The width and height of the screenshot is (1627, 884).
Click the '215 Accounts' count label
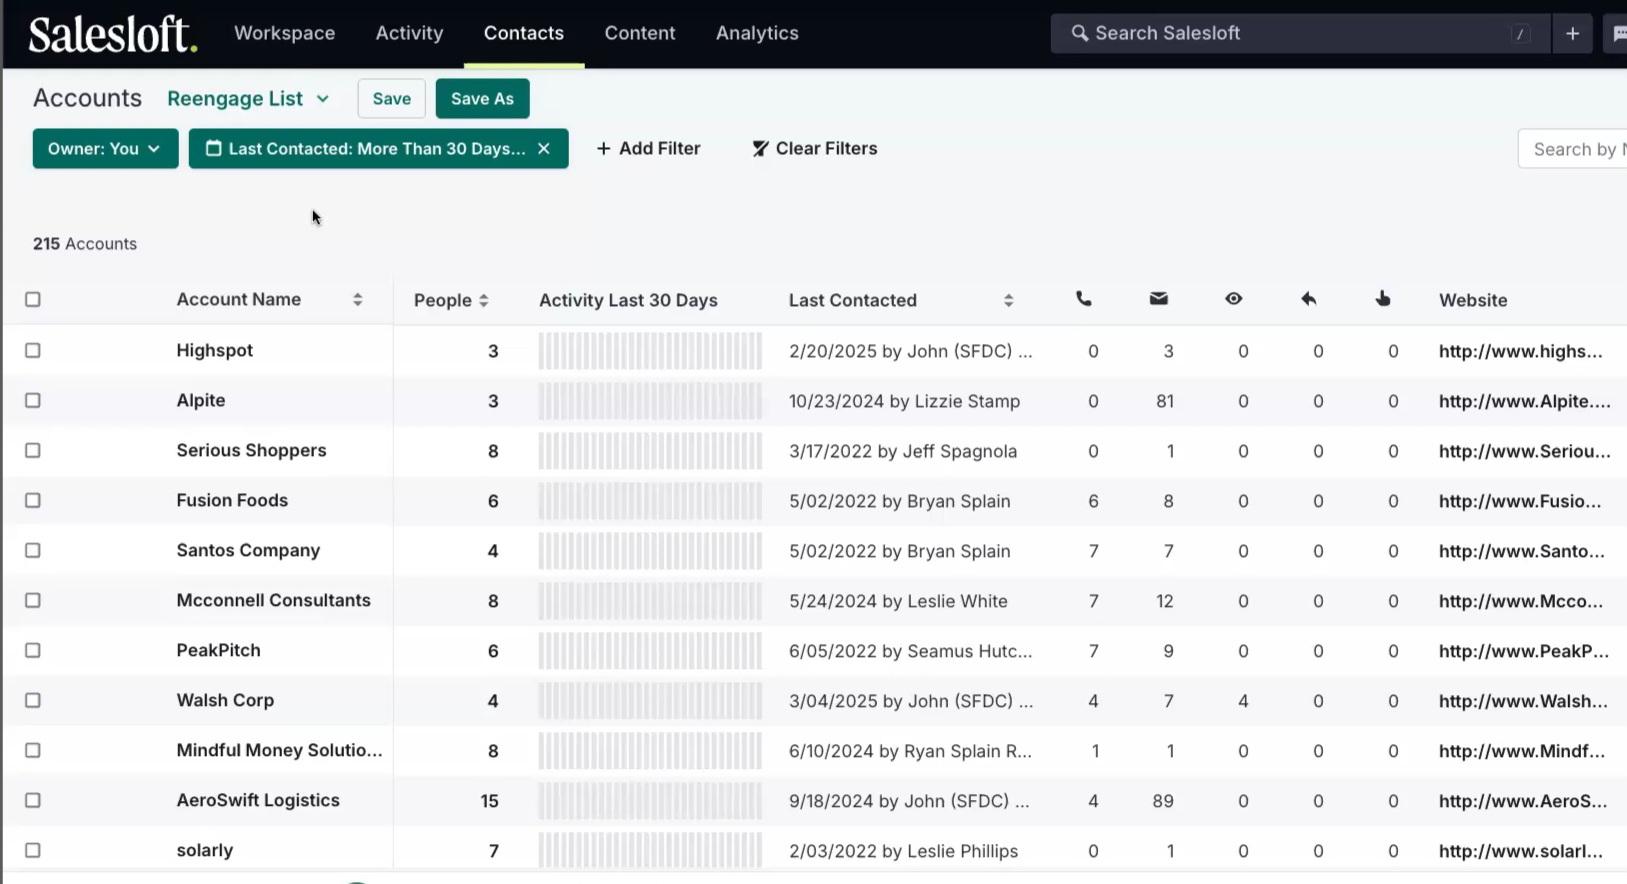pyautogui.click(x=85, y=244)
